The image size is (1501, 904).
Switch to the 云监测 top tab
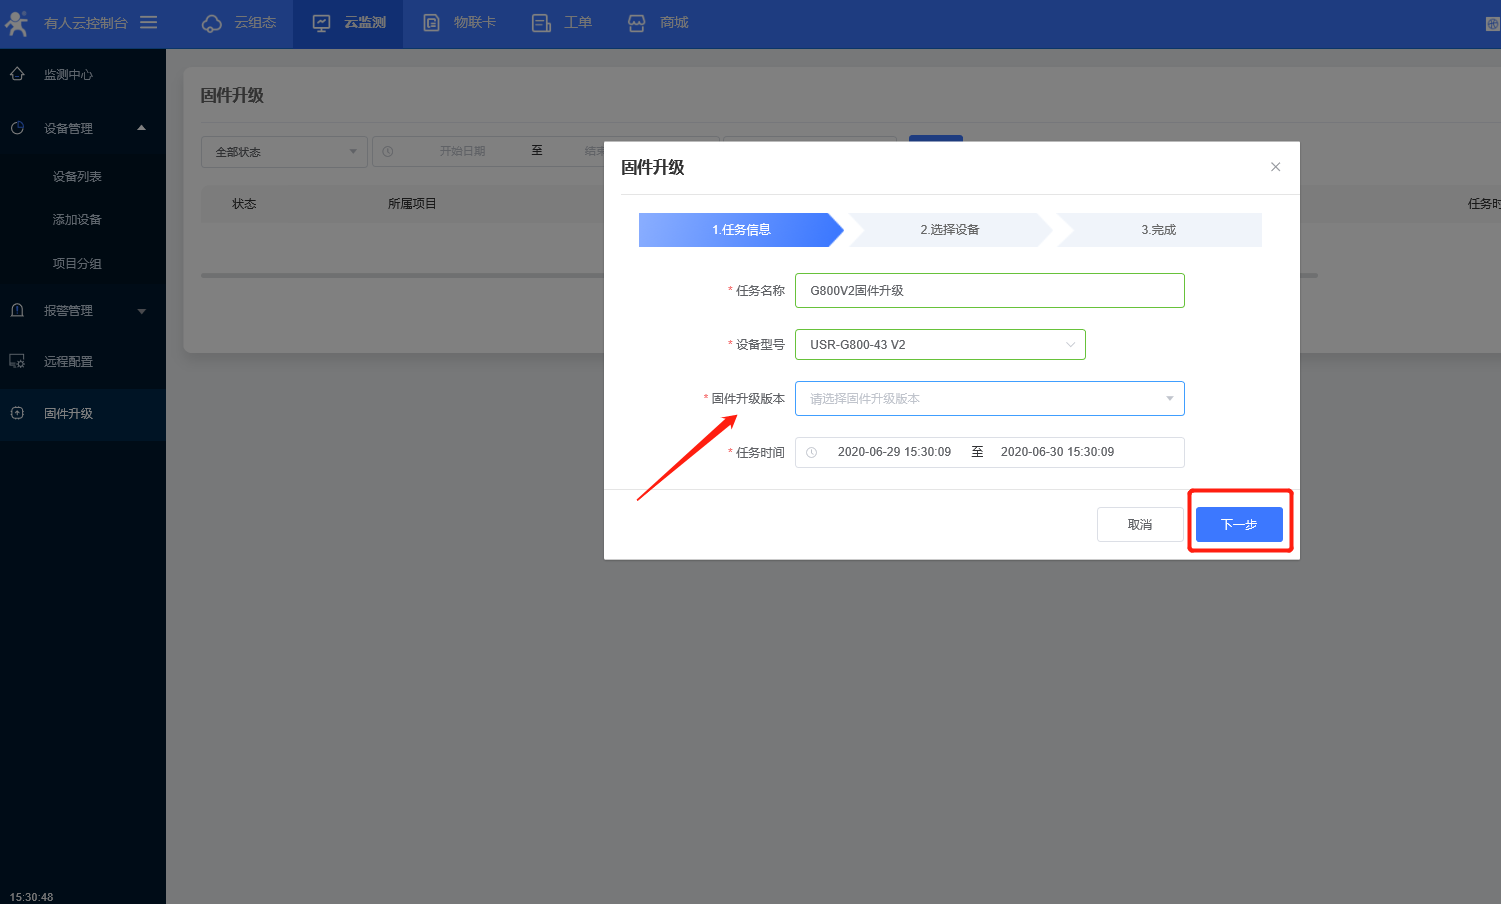tap(348, 23)
